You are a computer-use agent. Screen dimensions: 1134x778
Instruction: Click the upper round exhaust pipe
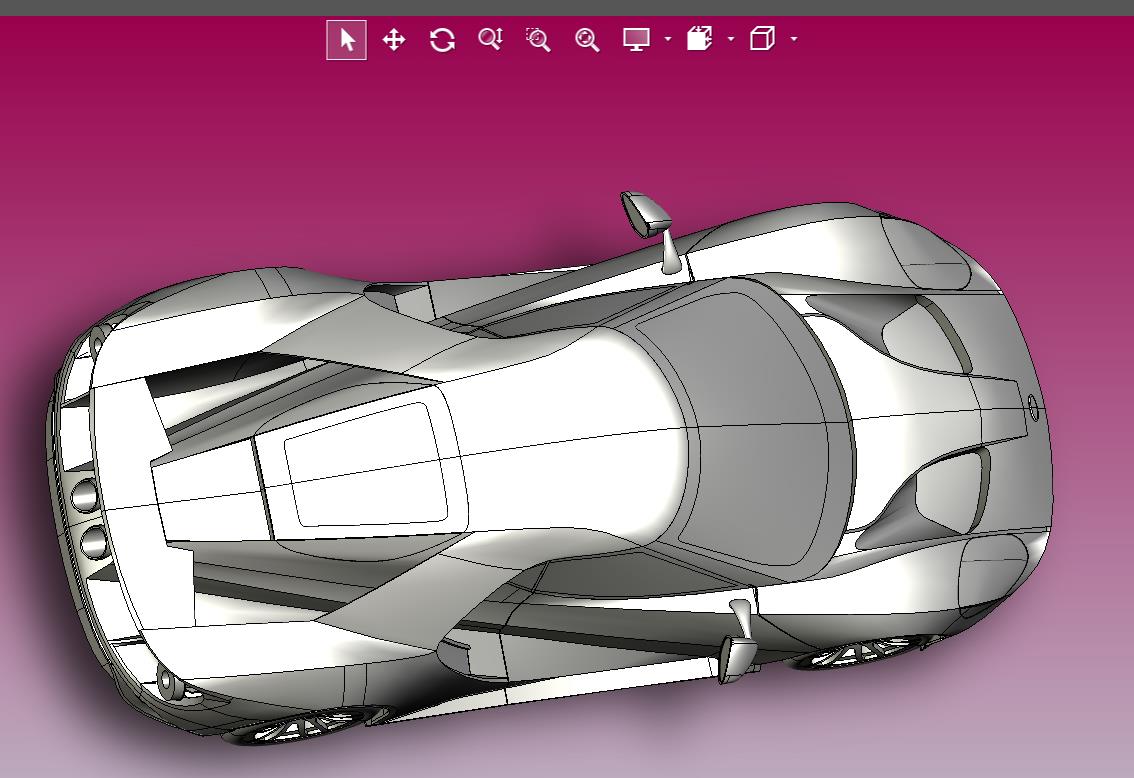pos(85,495)
